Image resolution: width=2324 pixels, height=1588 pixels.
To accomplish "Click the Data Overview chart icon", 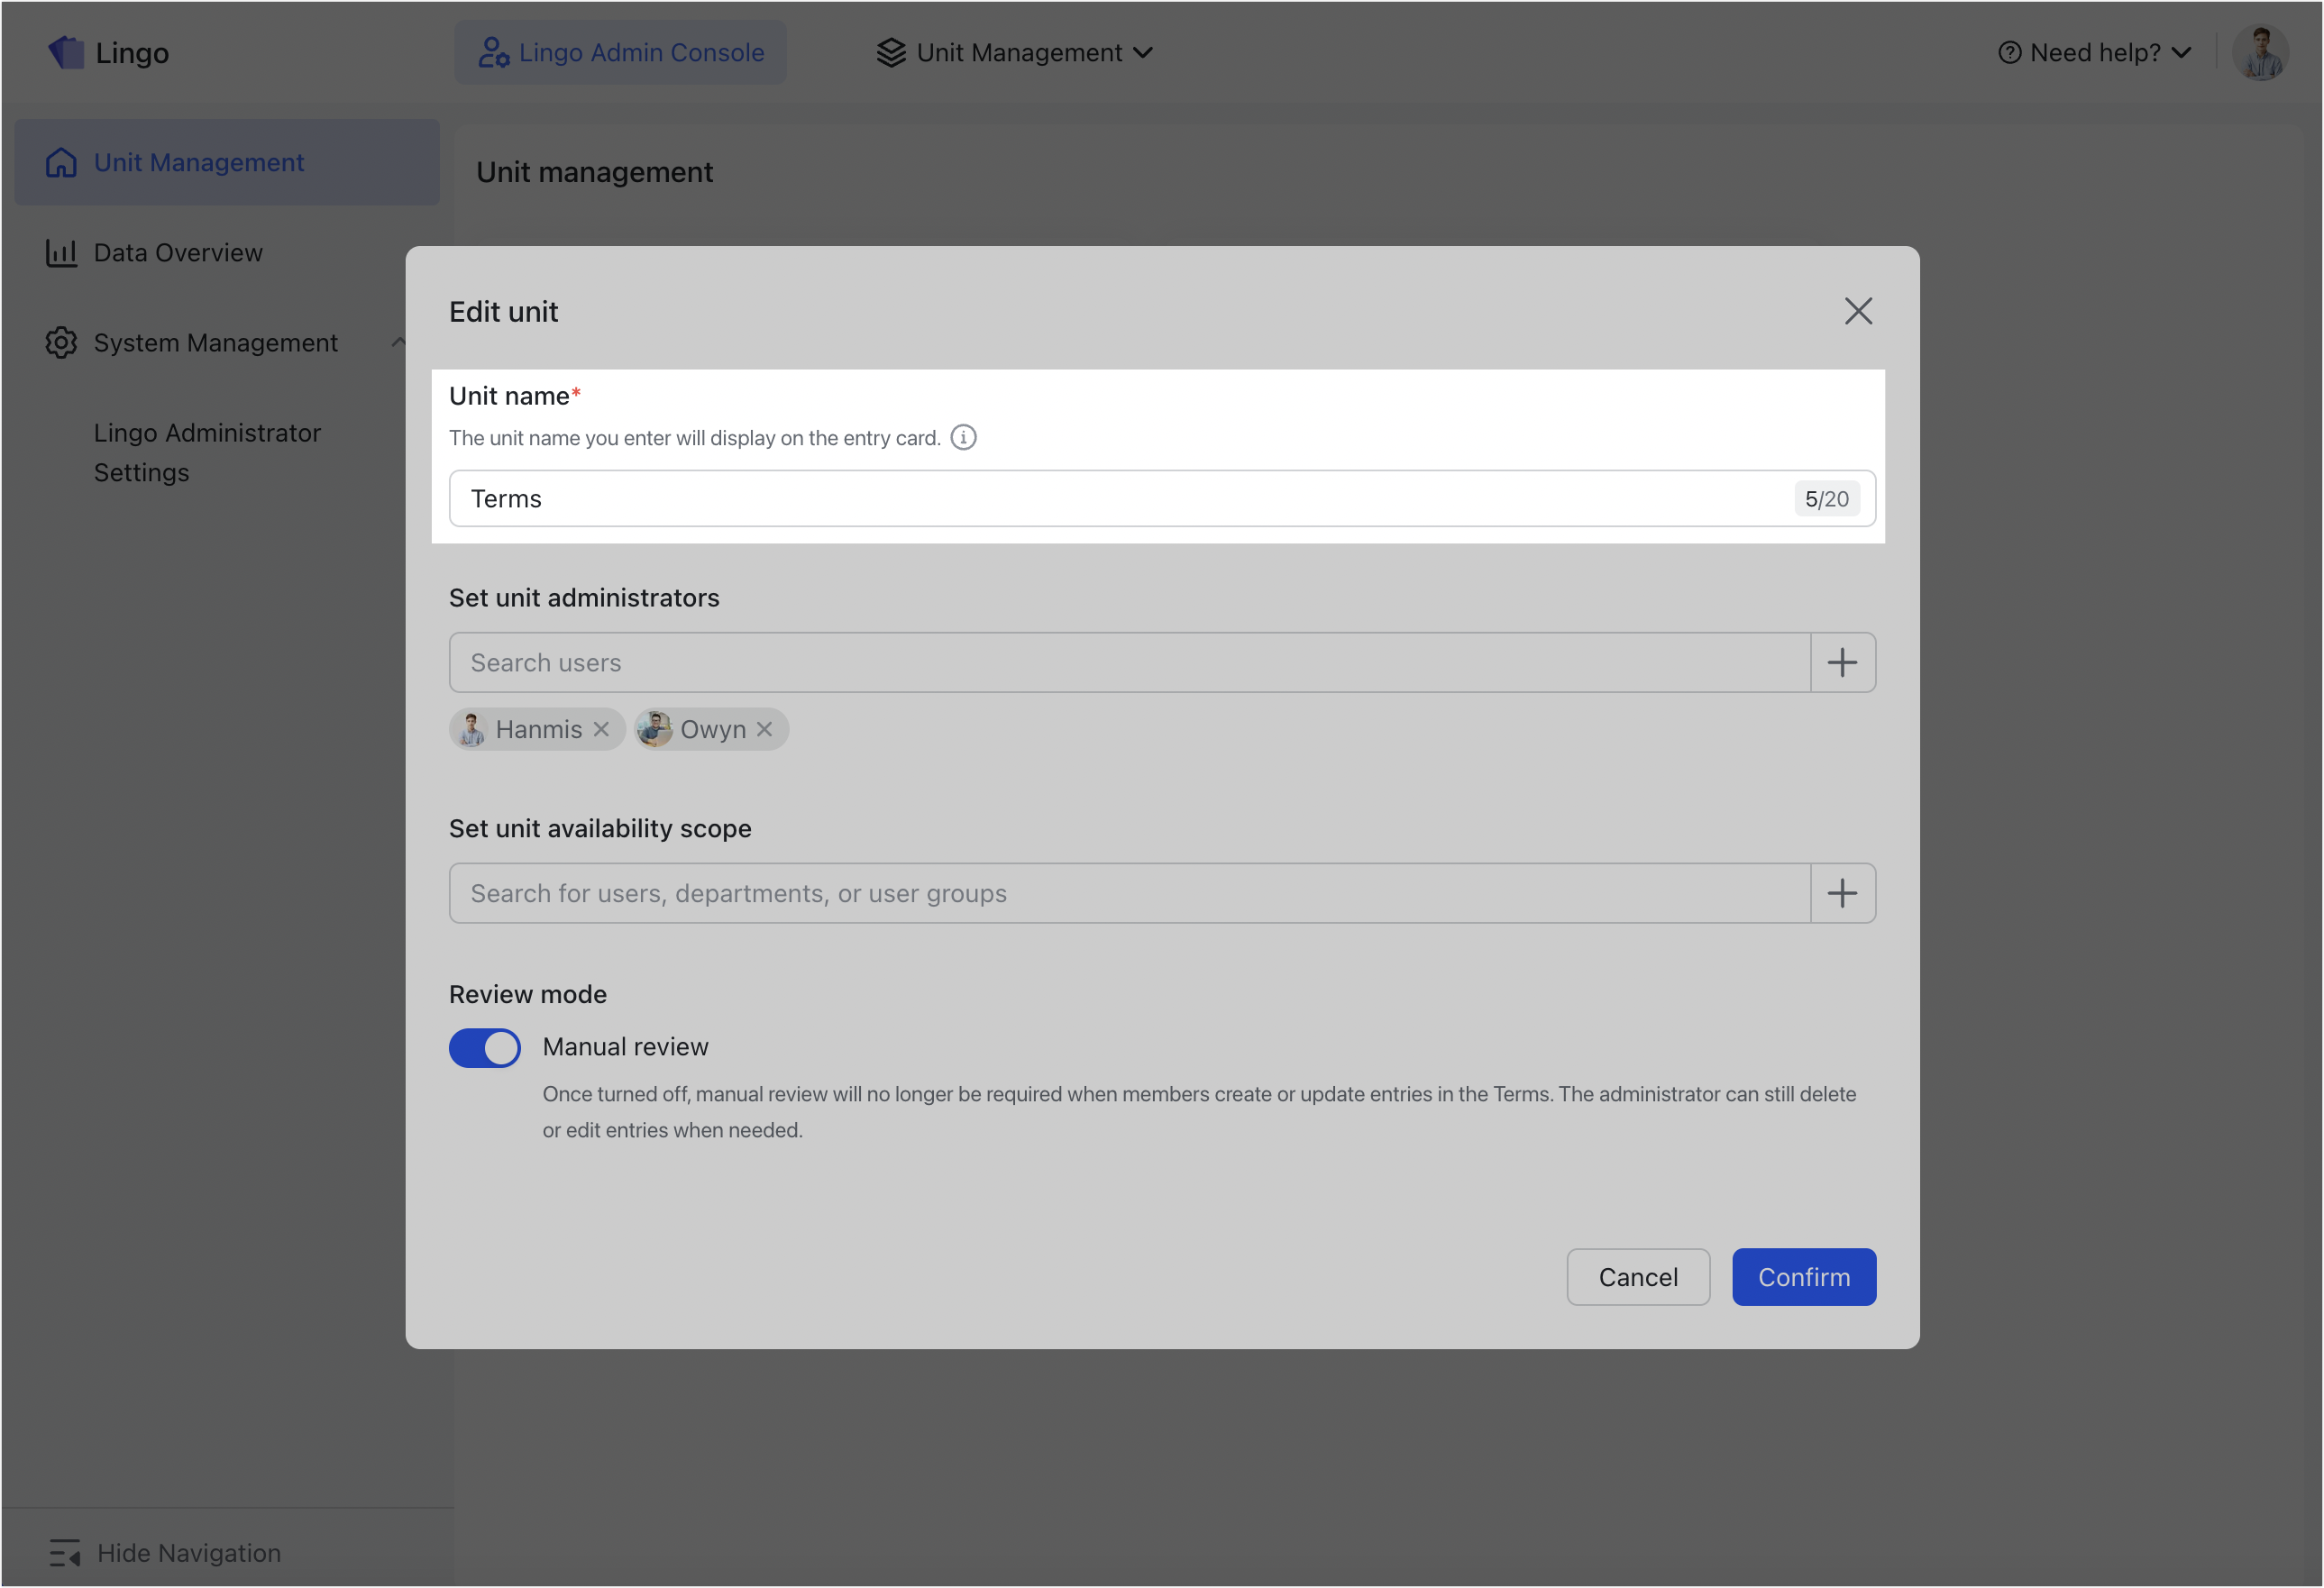I will pos(61,252).
